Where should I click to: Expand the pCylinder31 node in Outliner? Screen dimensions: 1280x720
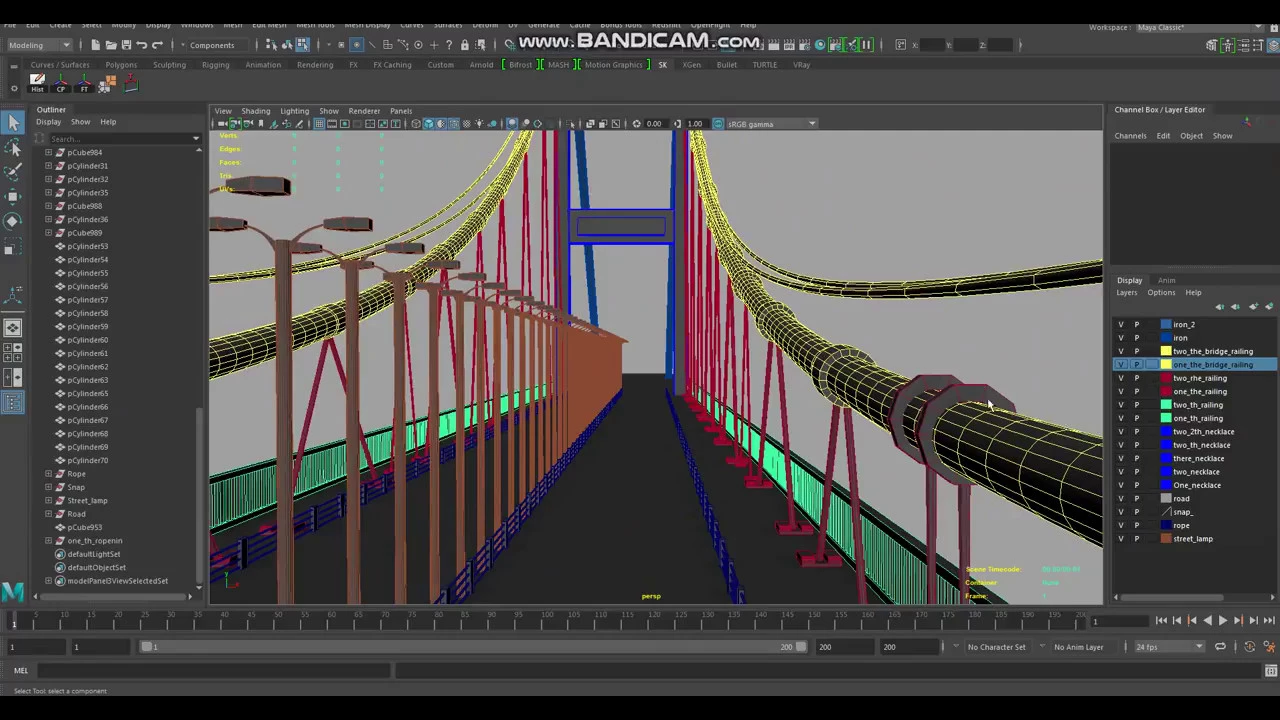[48, 166]
